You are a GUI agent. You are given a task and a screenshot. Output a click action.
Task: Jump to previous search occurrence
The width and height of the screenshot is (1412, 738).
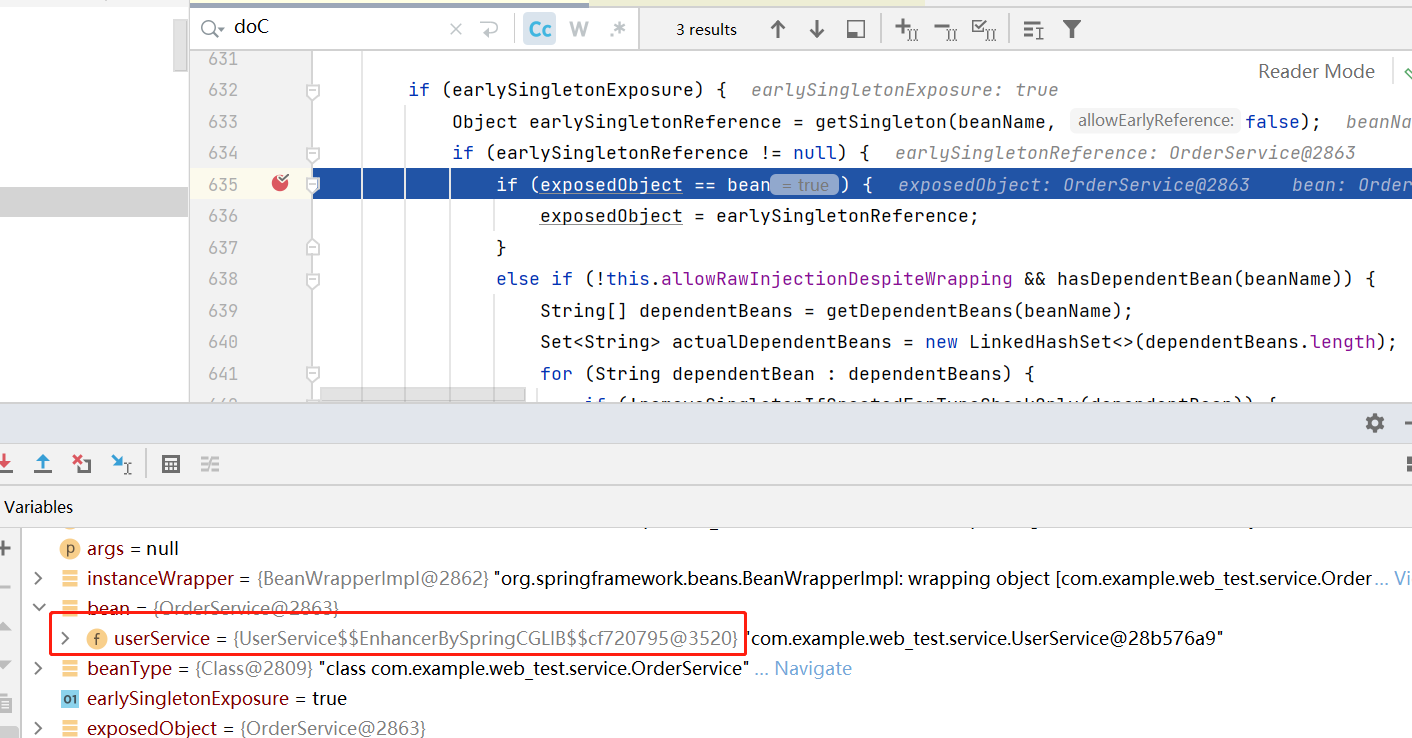[778, 29]
